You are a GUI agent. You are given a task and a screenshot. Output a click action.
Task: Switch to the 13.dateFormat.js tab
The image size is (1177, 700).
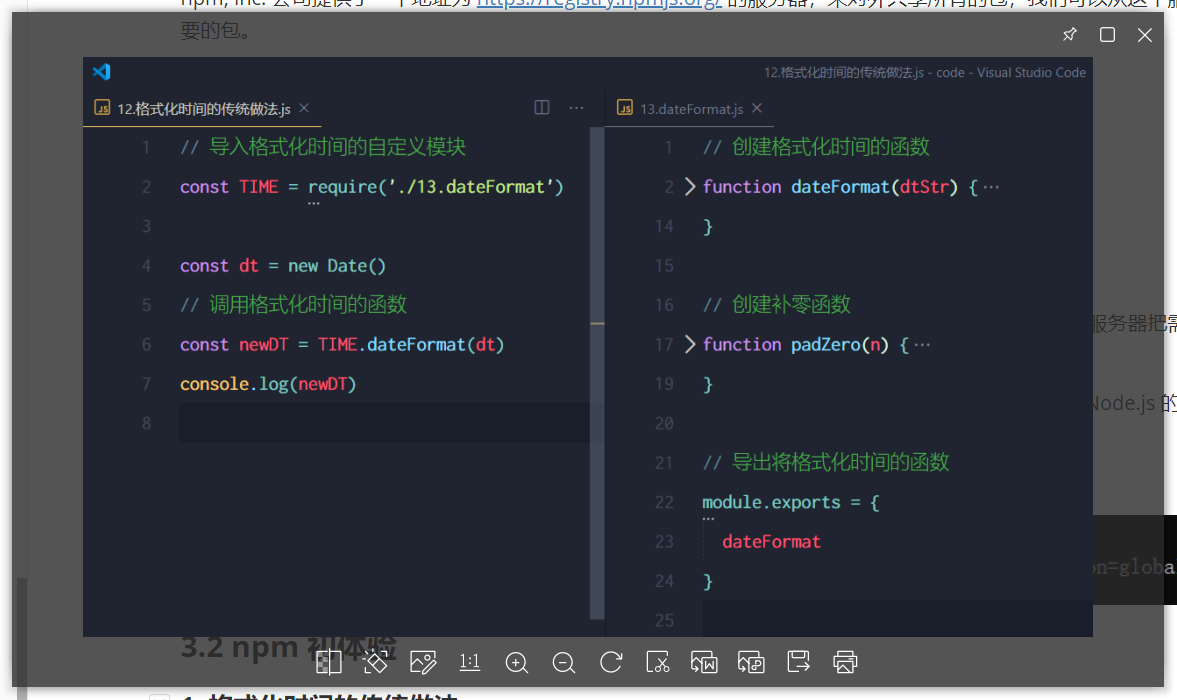coord(691,108)
